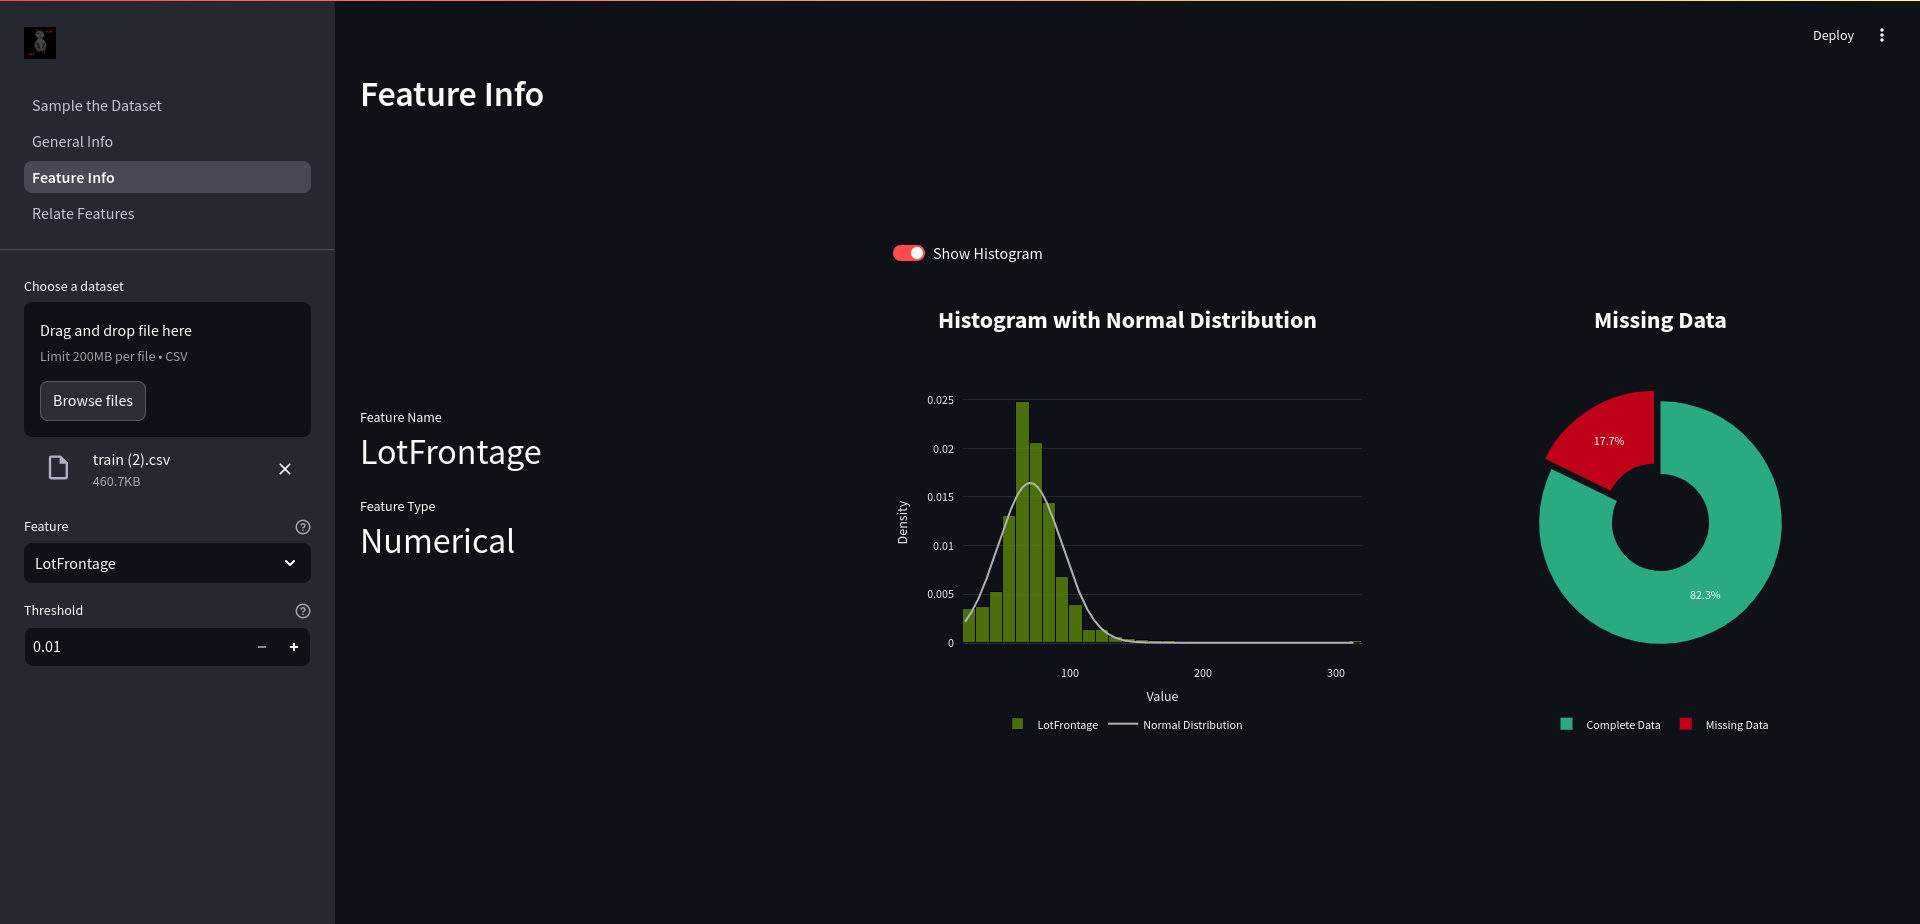Toggle Missing Data in pie legend
Screen dimensions: 1920x924
tap(1724, 725)
